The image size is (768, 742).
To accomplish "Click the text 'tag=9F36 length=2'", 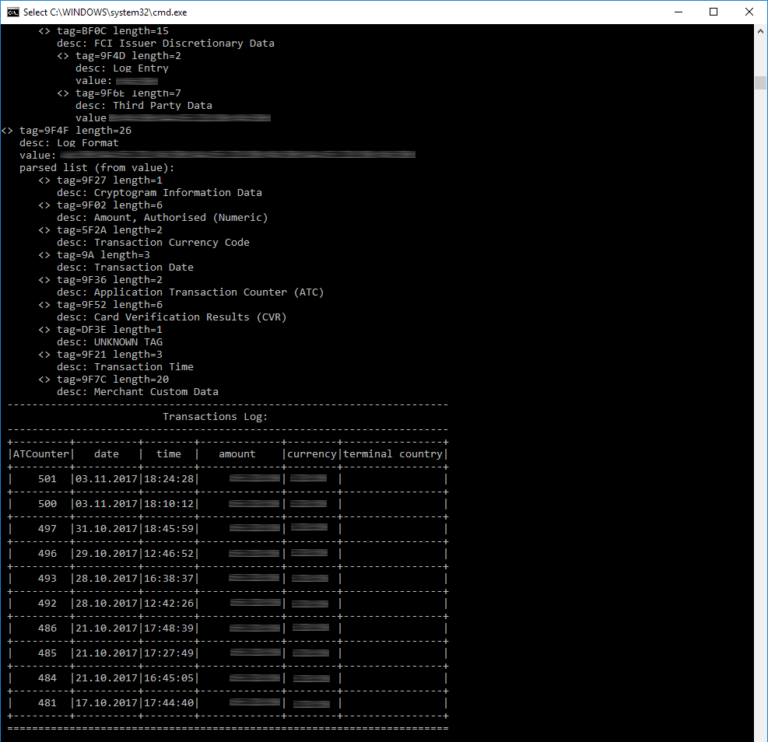I will [110, 280].
